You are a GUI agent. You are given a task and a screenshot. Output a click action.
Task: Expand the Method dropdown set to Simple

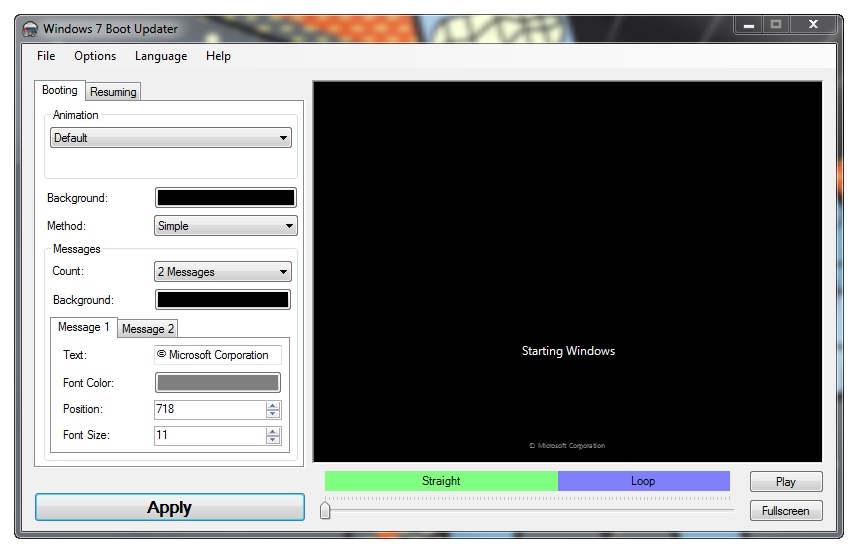pyautogui.click(x=226, y=225)
